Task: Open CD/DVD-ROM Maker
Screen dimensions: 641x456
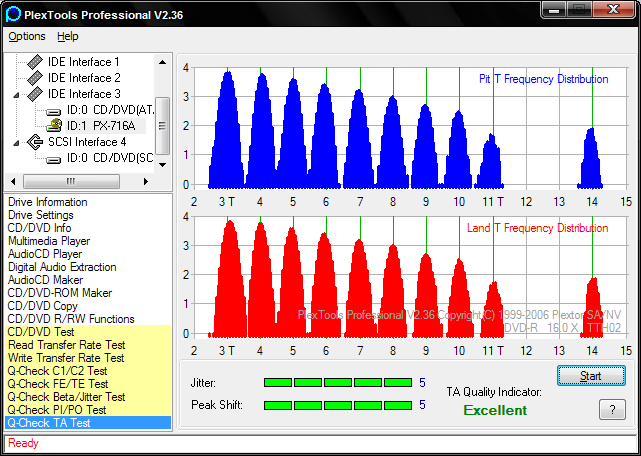Action: tap(60, 293)
